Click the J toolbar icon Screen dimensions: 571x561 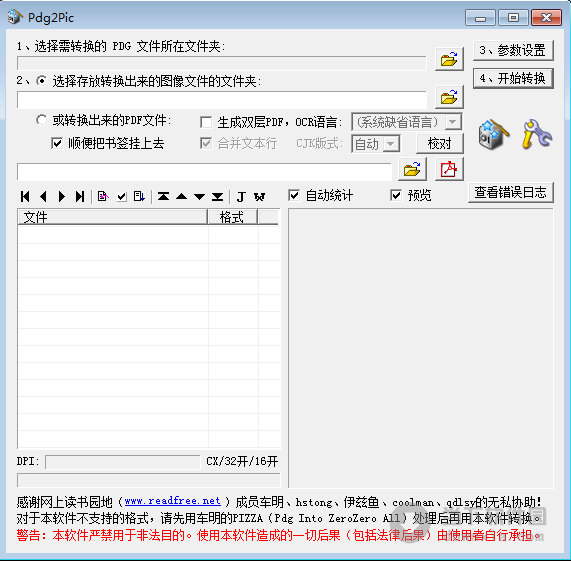pyautogui.click(x=241, y=197)
